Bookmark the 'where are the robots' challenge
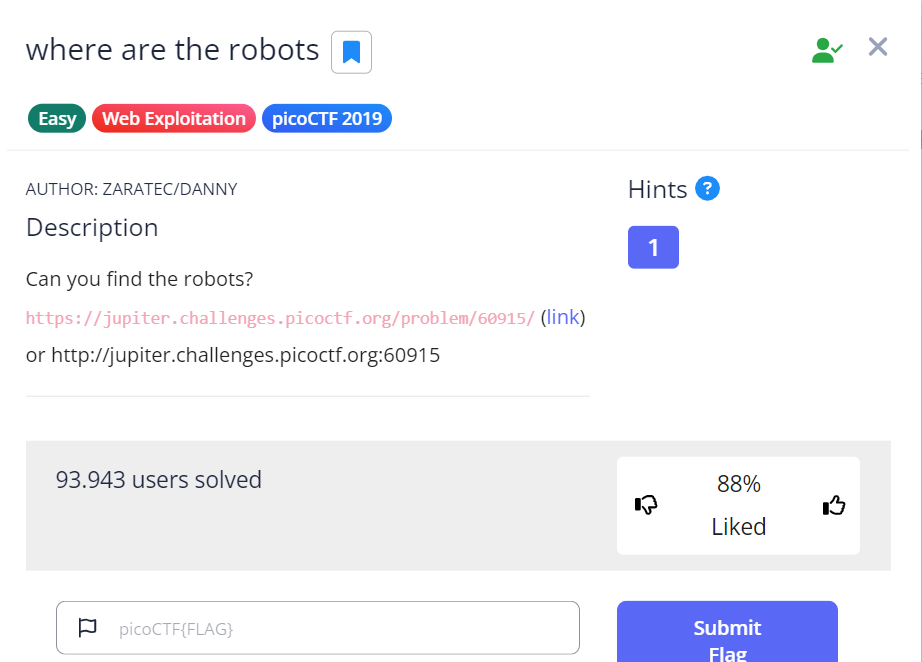This screenshot has width=922, height=662. [351, 51]
